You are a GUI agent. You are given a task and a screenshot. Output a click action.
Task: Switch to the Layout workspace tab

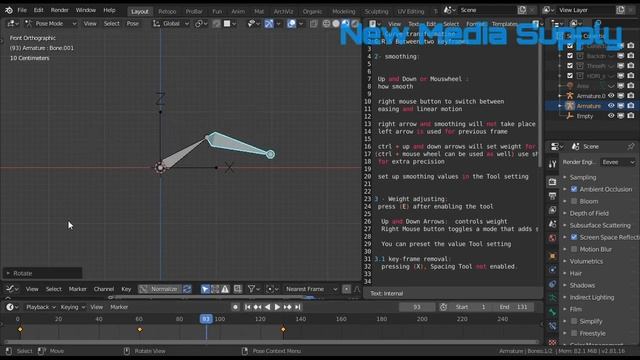(x=140, y=11)
